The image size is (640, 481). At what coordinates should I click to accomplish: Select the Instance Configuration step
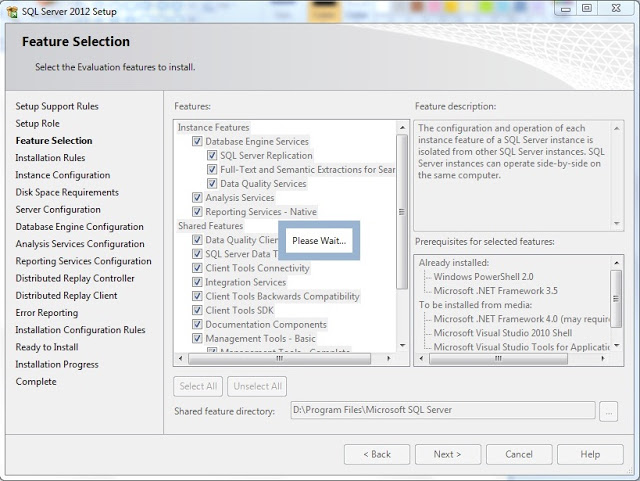pos(62,175)
